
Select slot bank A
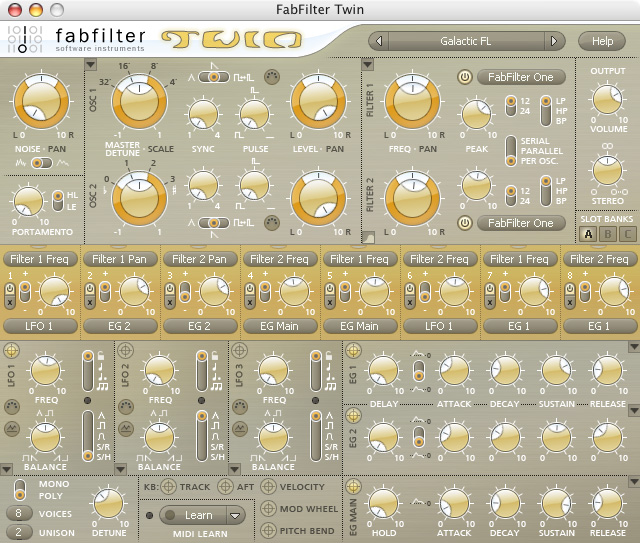[588, 234]
